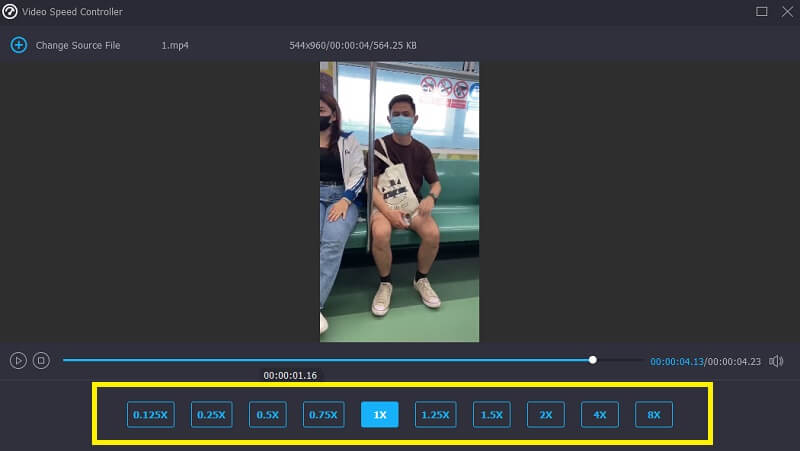The width and height of the screenshot is (800, 451).
Task: Choose the 0.75X speed button
Action: (x=323, y=414)
